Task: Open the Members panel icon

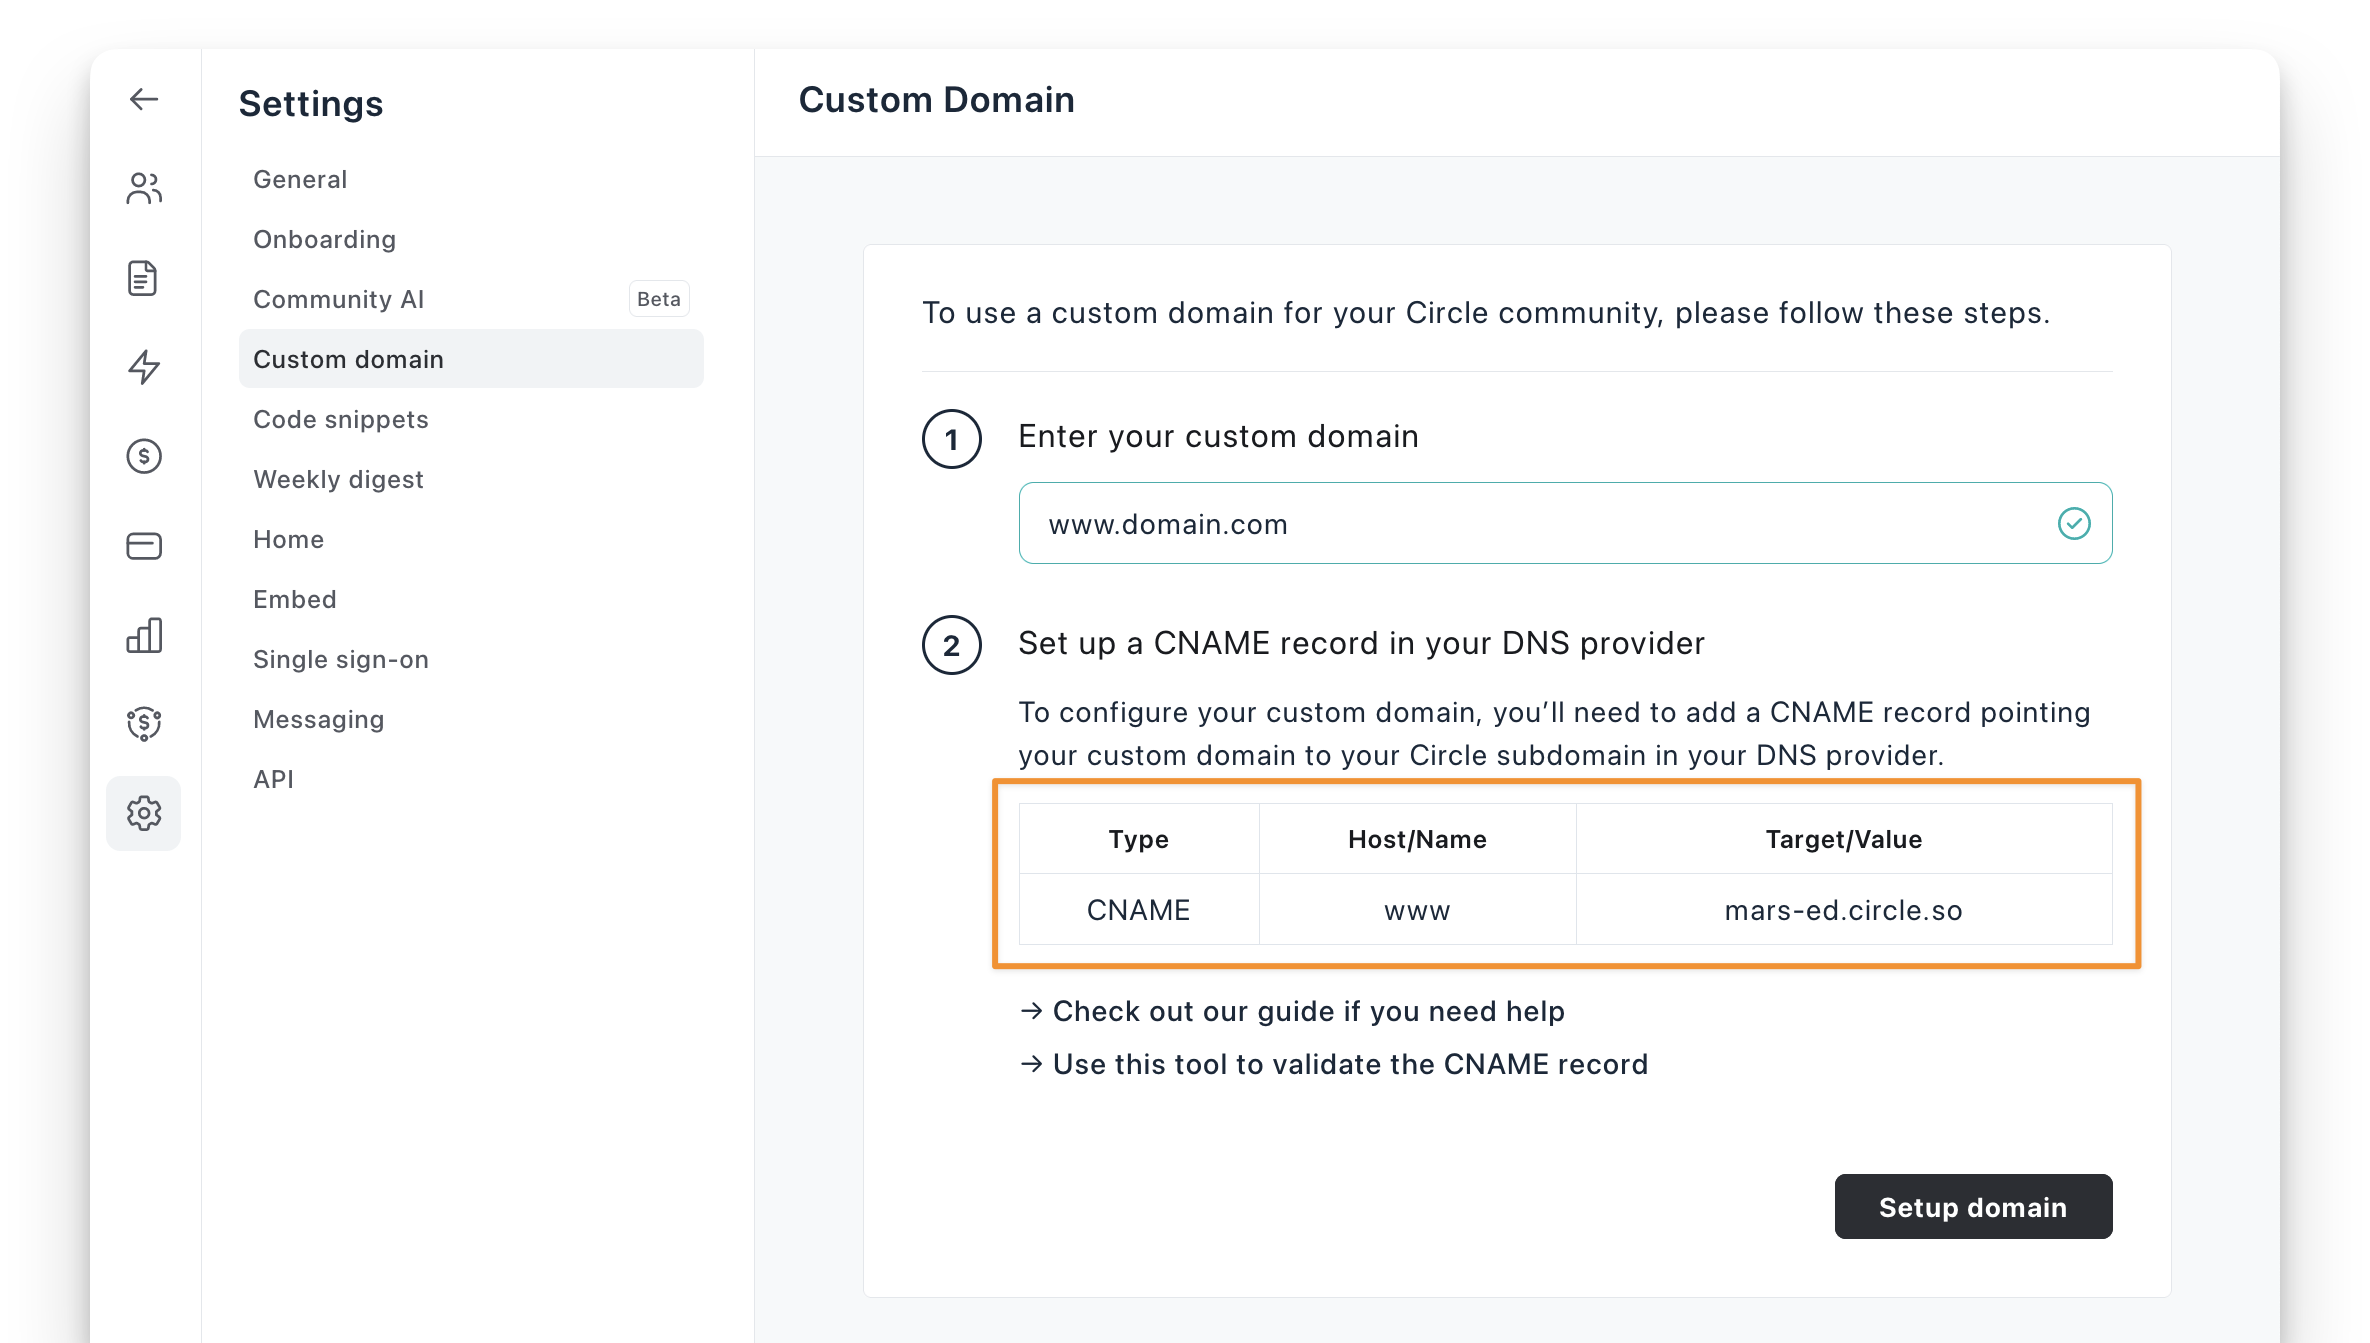Action: click(x=143, y=187)
